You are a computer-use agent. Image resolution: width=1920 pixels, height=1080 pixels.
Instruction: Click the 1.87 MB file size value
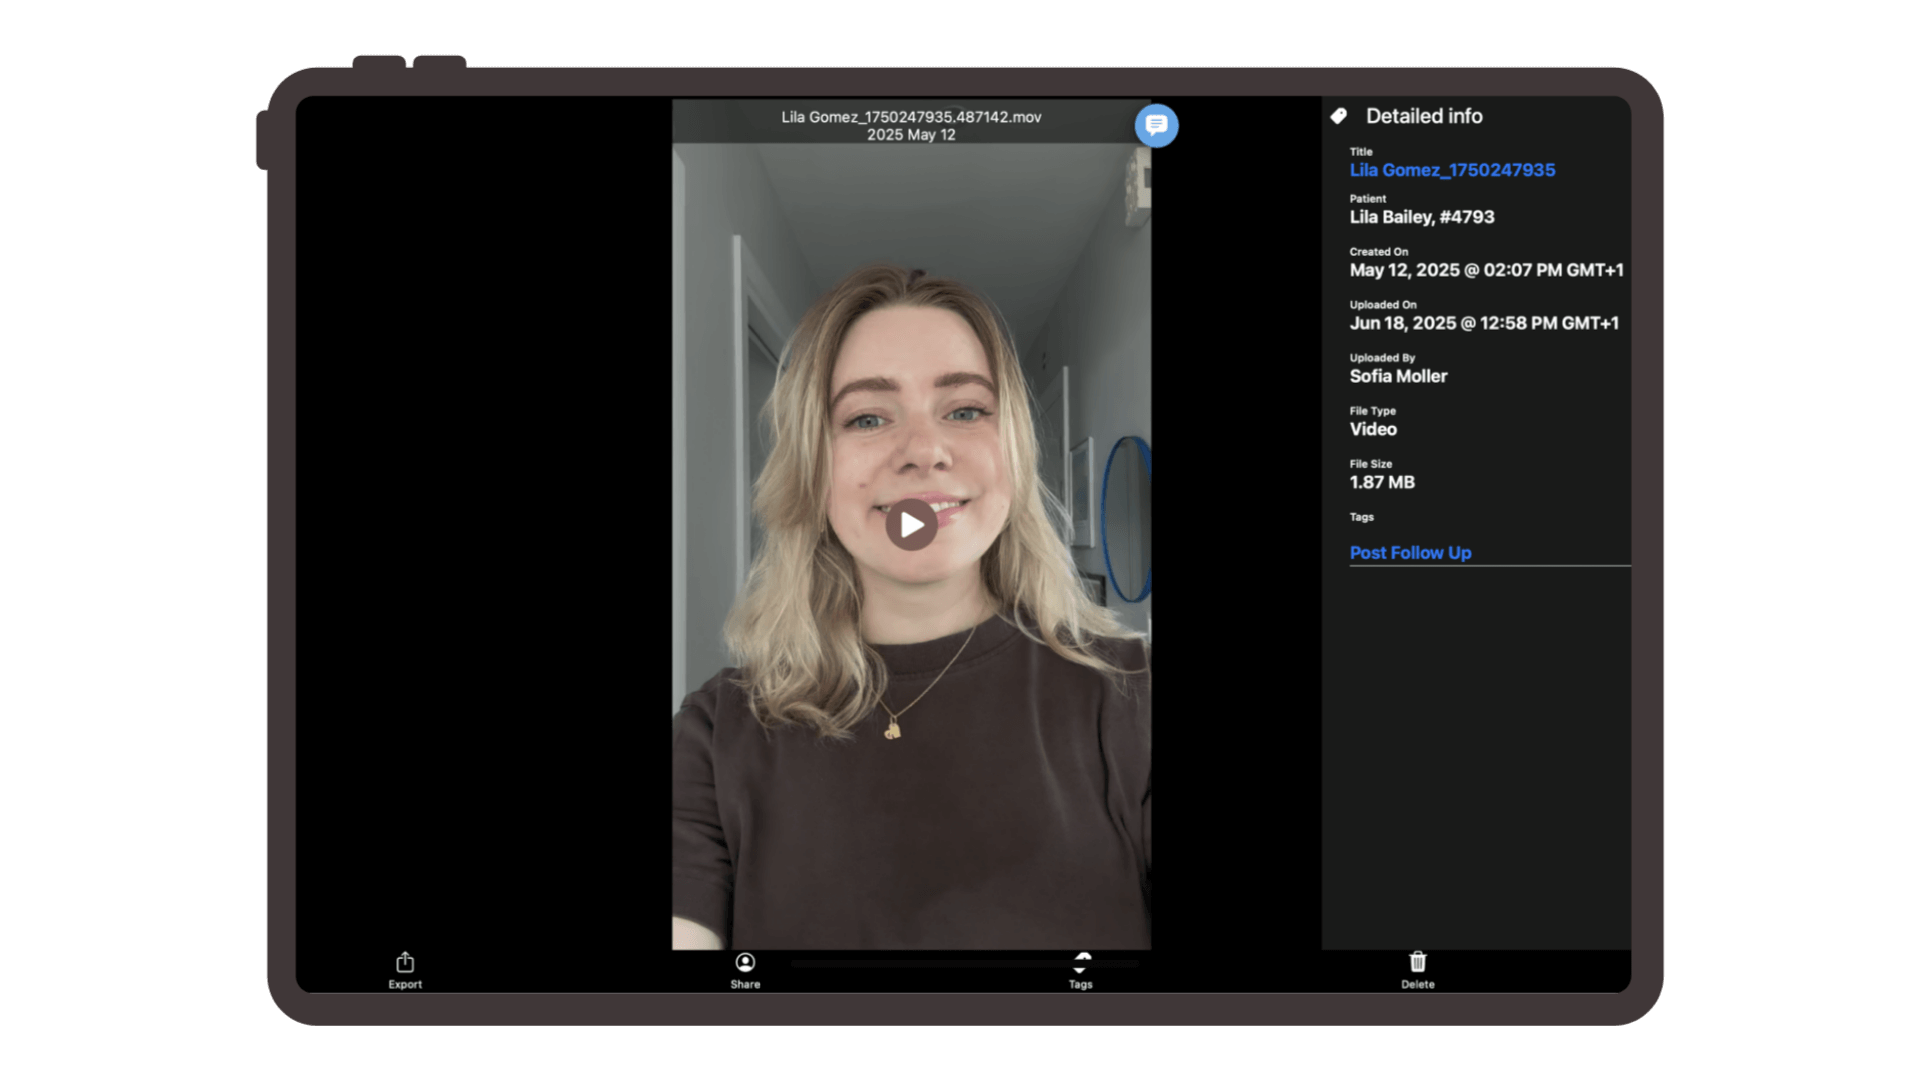pos(1382,482)
